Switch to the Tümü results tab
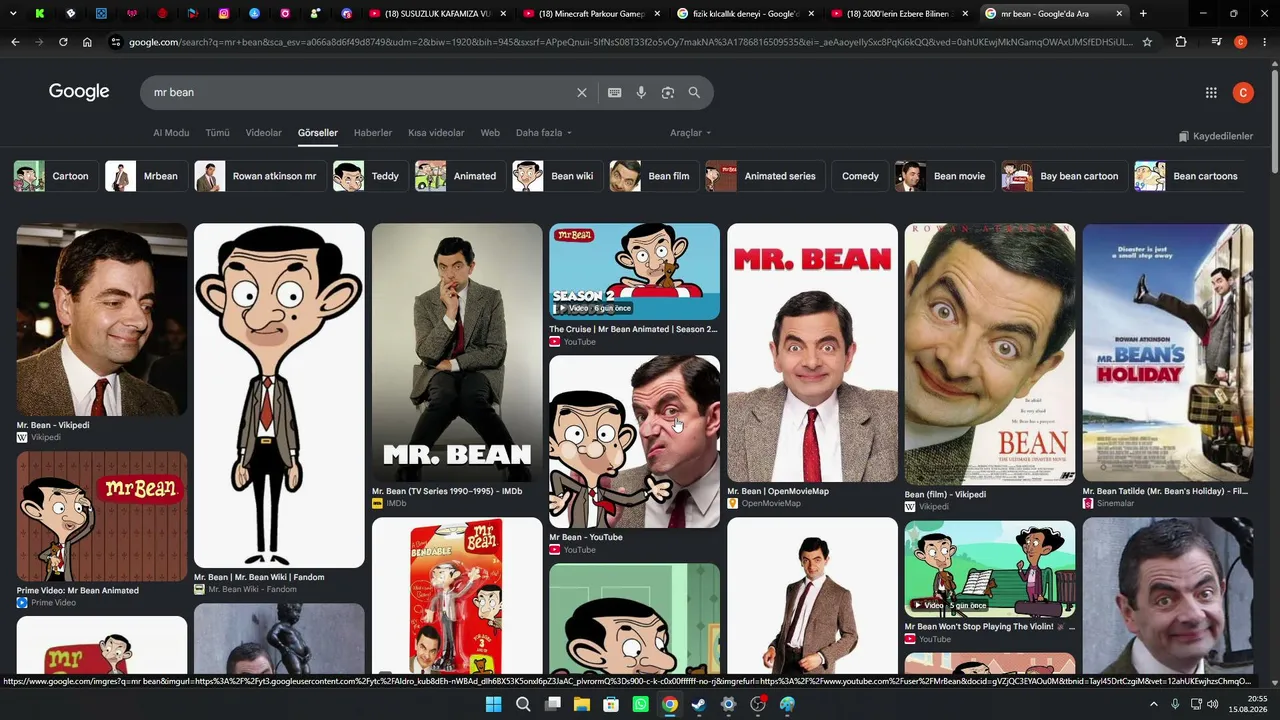The width and height of the screenshot is (1280, 720). (217, 133)
